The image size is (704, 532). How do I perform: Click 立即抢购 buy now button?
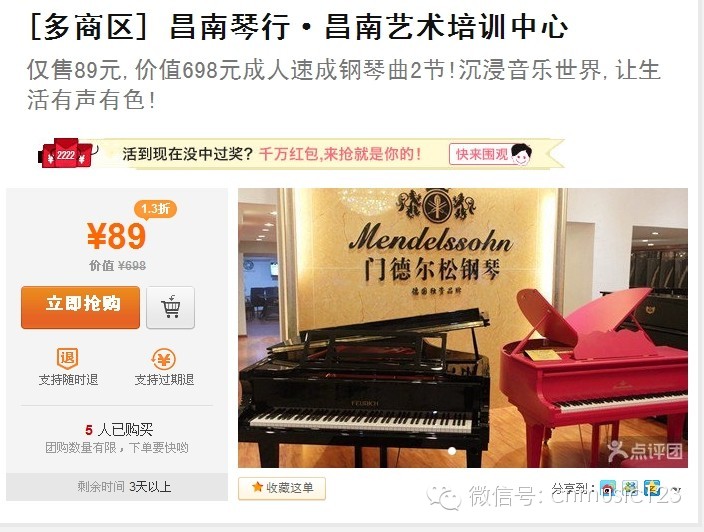80,307
